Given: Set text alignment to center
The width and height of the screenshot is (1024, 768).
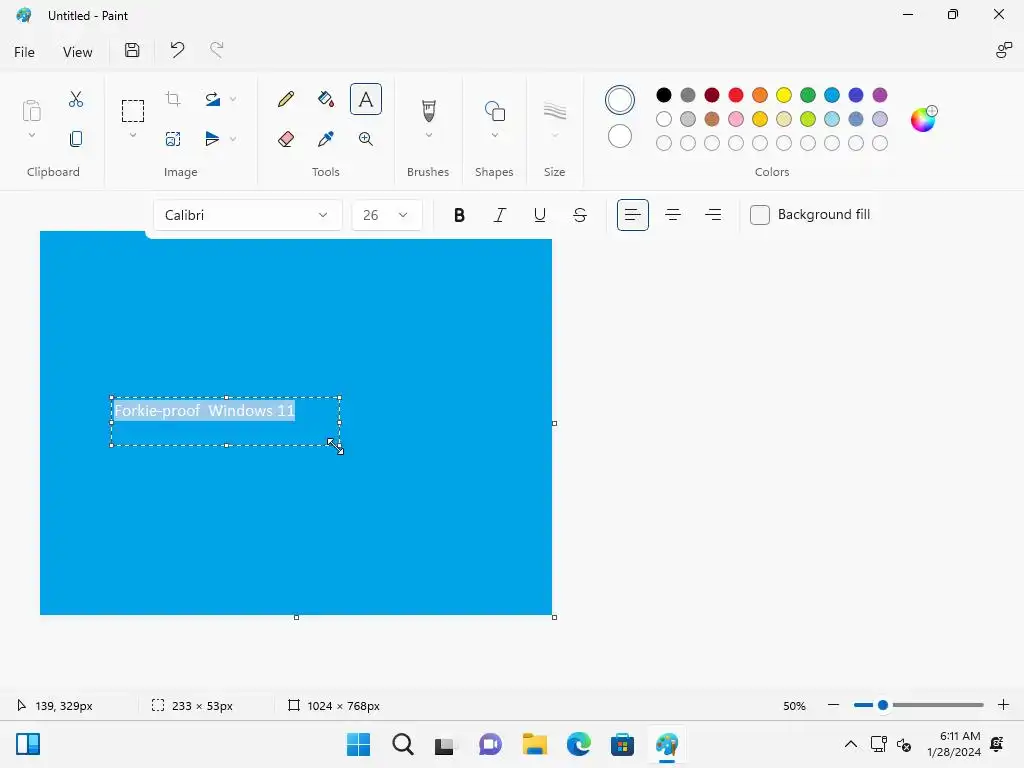Looking at the screenshot, I should point(673,215).
